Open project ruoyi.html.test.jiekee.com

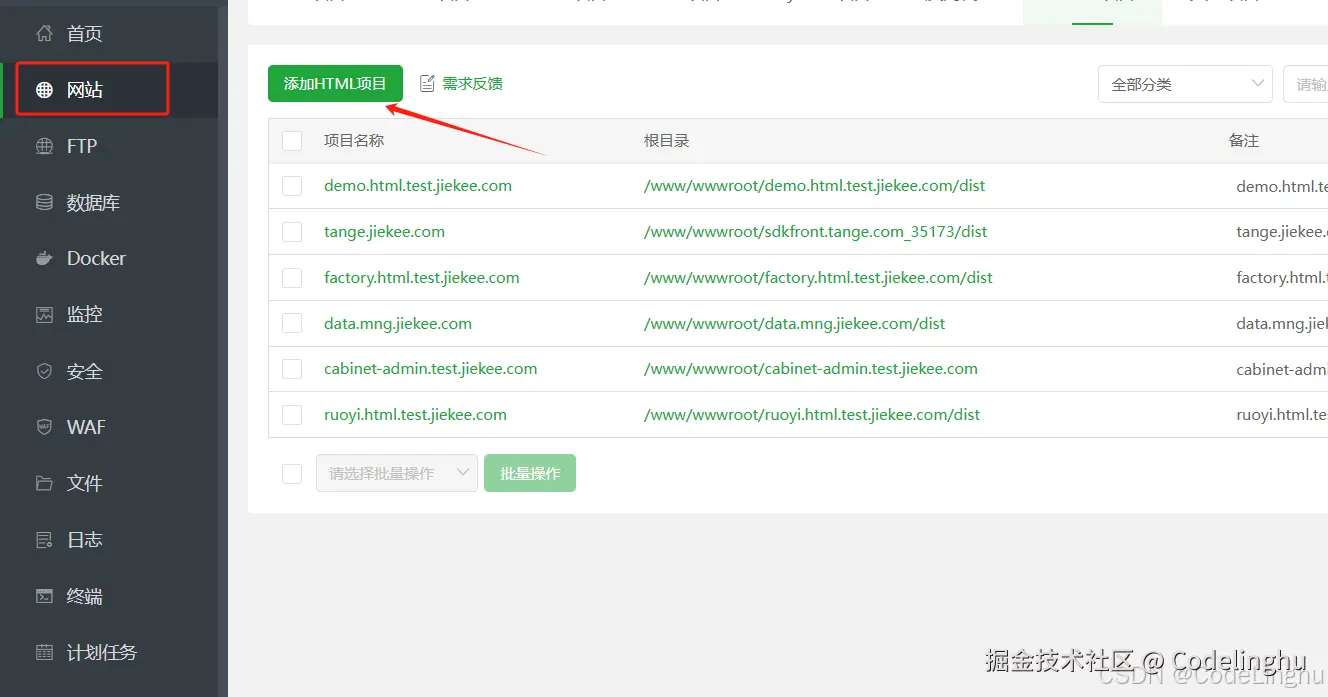415,415
